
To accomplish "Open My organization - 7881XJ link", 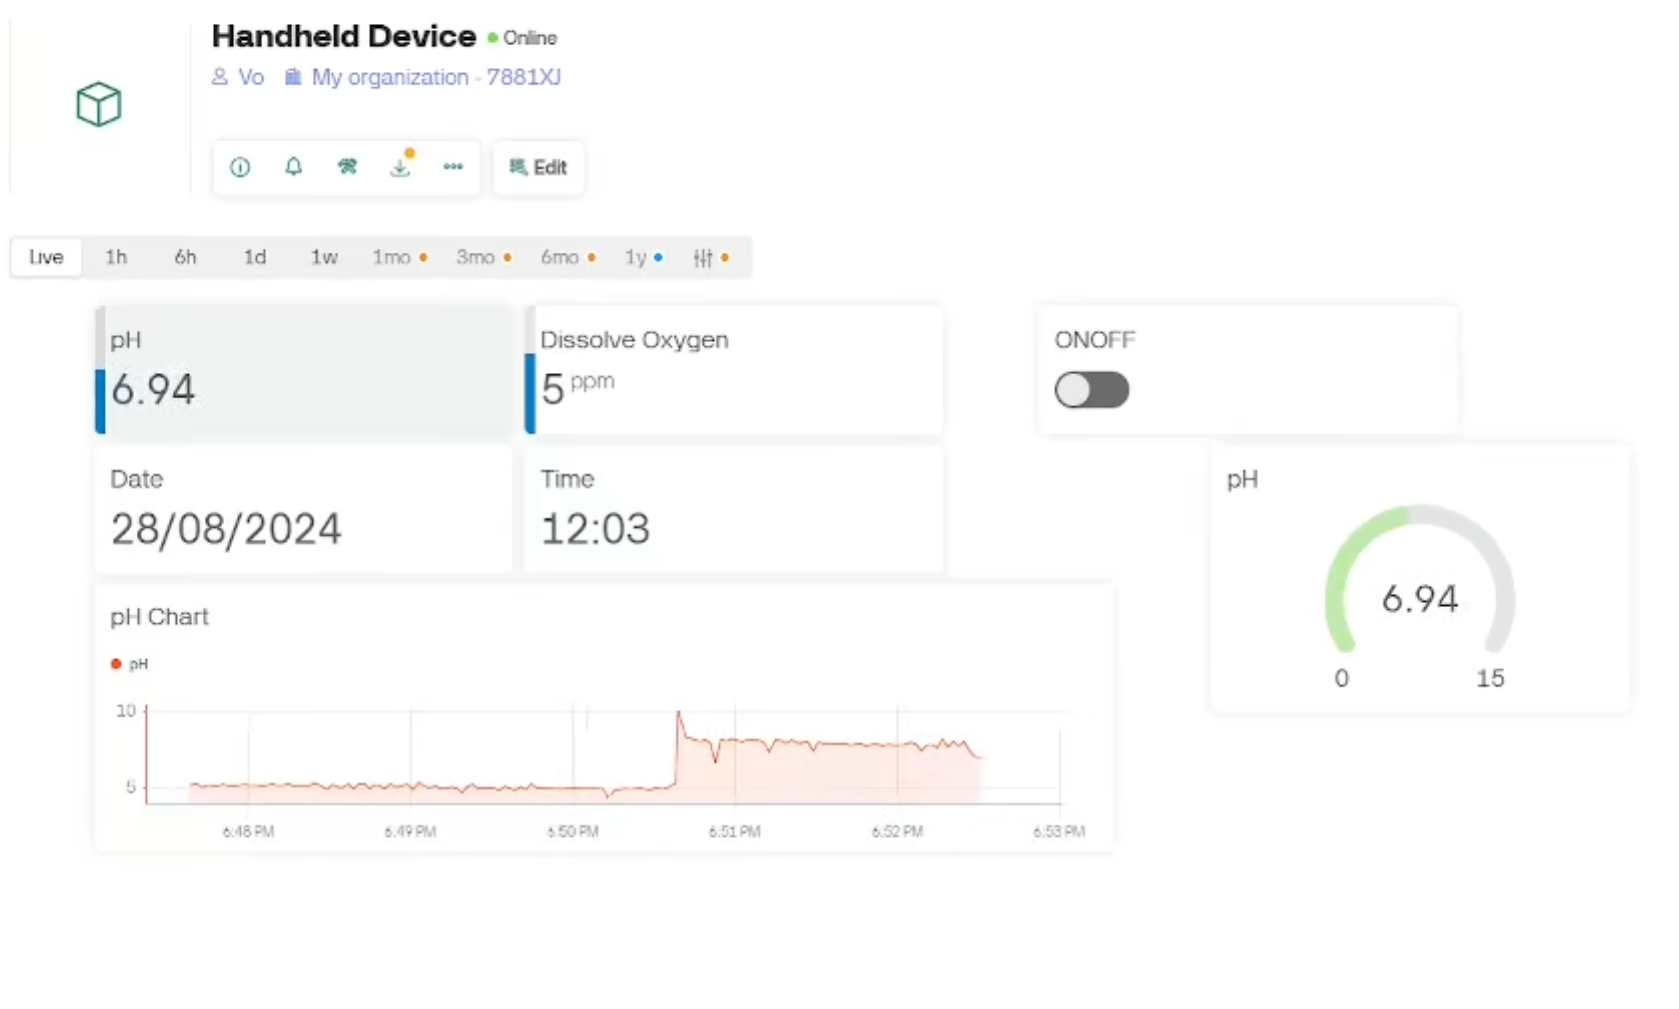I will (423, 77).
